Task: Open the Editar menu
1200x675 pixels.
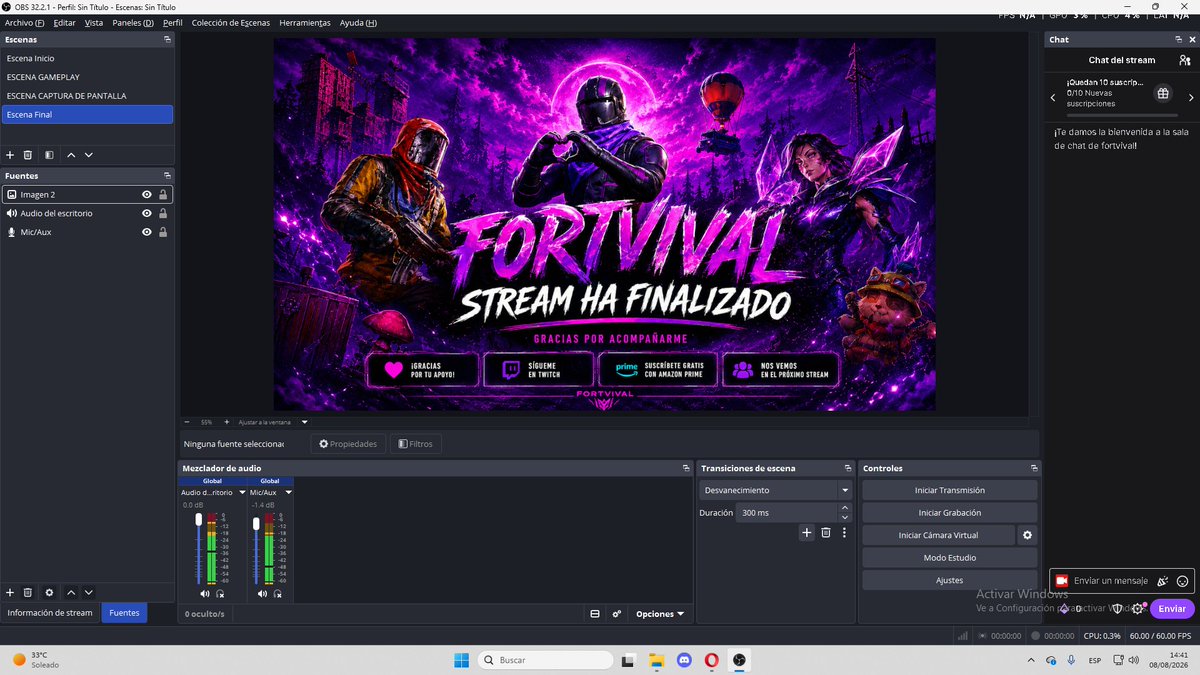Action: click(x=64, y=22)
